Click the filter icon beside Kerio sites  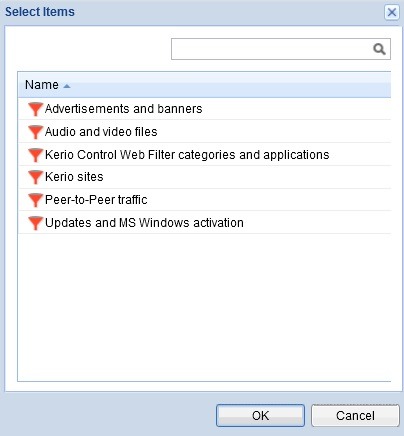tap(35, 177)
